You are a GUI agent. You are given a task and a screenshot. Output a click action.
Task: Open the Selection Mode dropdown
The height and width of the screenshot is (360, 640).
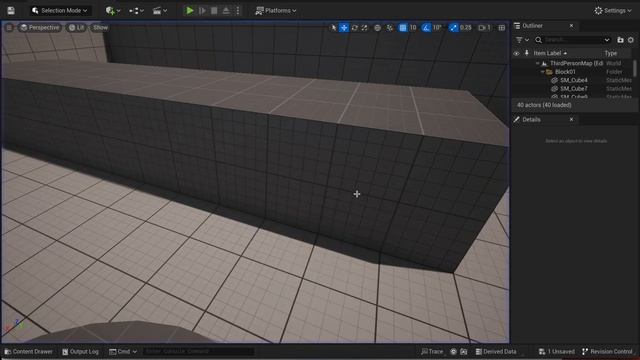(60, 11)
